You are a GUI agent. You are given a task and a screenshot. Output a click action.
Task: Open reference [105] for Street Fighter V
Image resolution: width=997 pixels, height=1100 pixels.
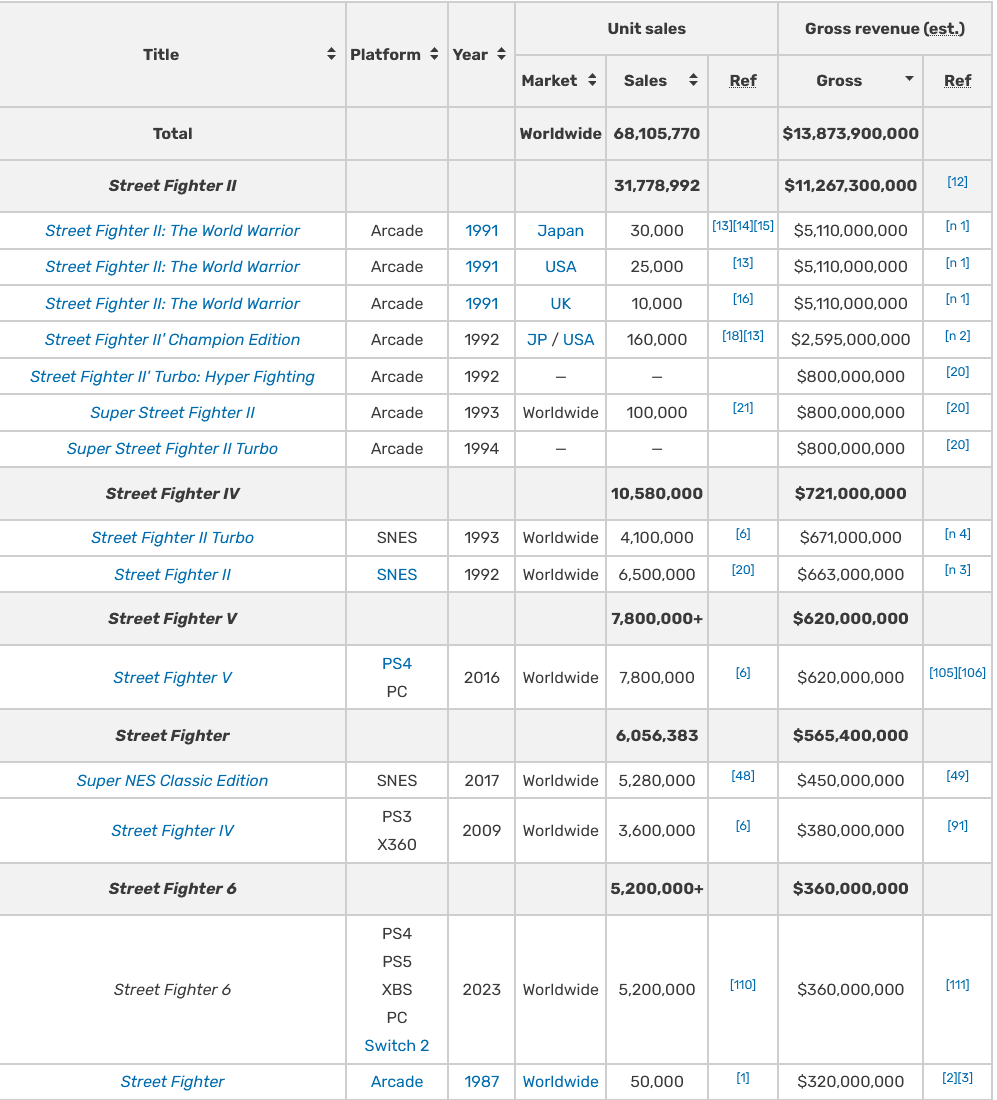943,673
